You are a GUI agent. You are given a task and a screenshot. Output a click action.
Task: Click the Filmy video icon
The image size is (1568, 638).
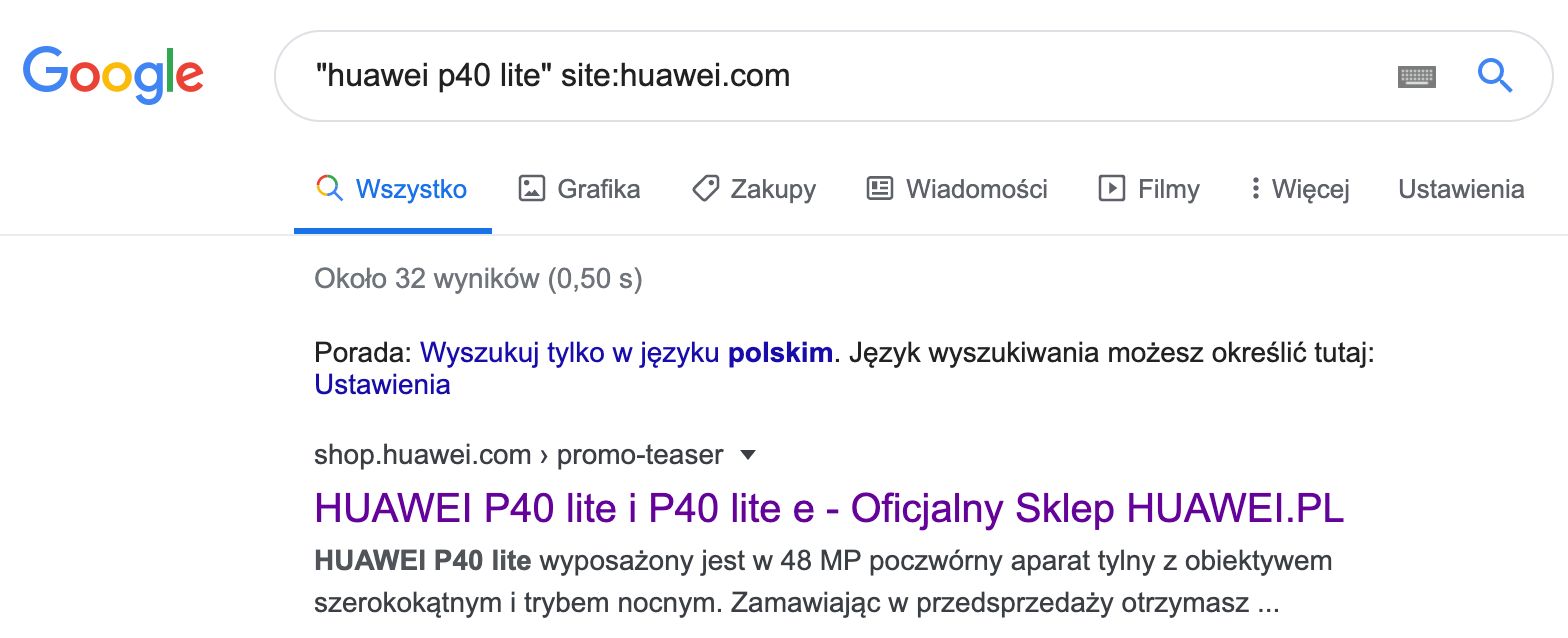tap(1110, 188)
